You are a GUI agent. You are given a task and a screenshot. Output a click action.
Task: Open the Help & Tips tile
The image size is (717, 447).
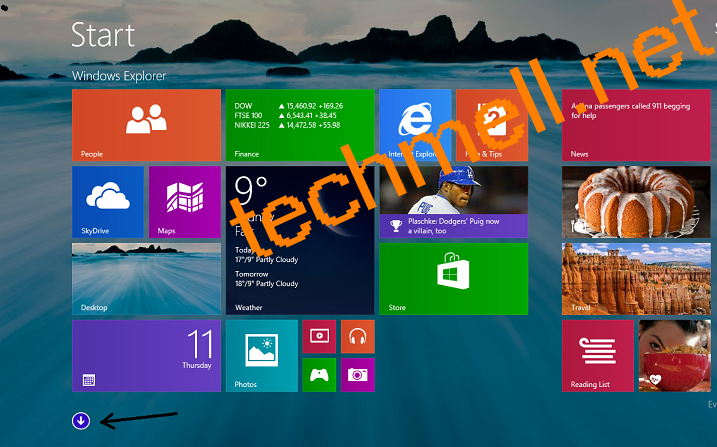pos(492,125)
